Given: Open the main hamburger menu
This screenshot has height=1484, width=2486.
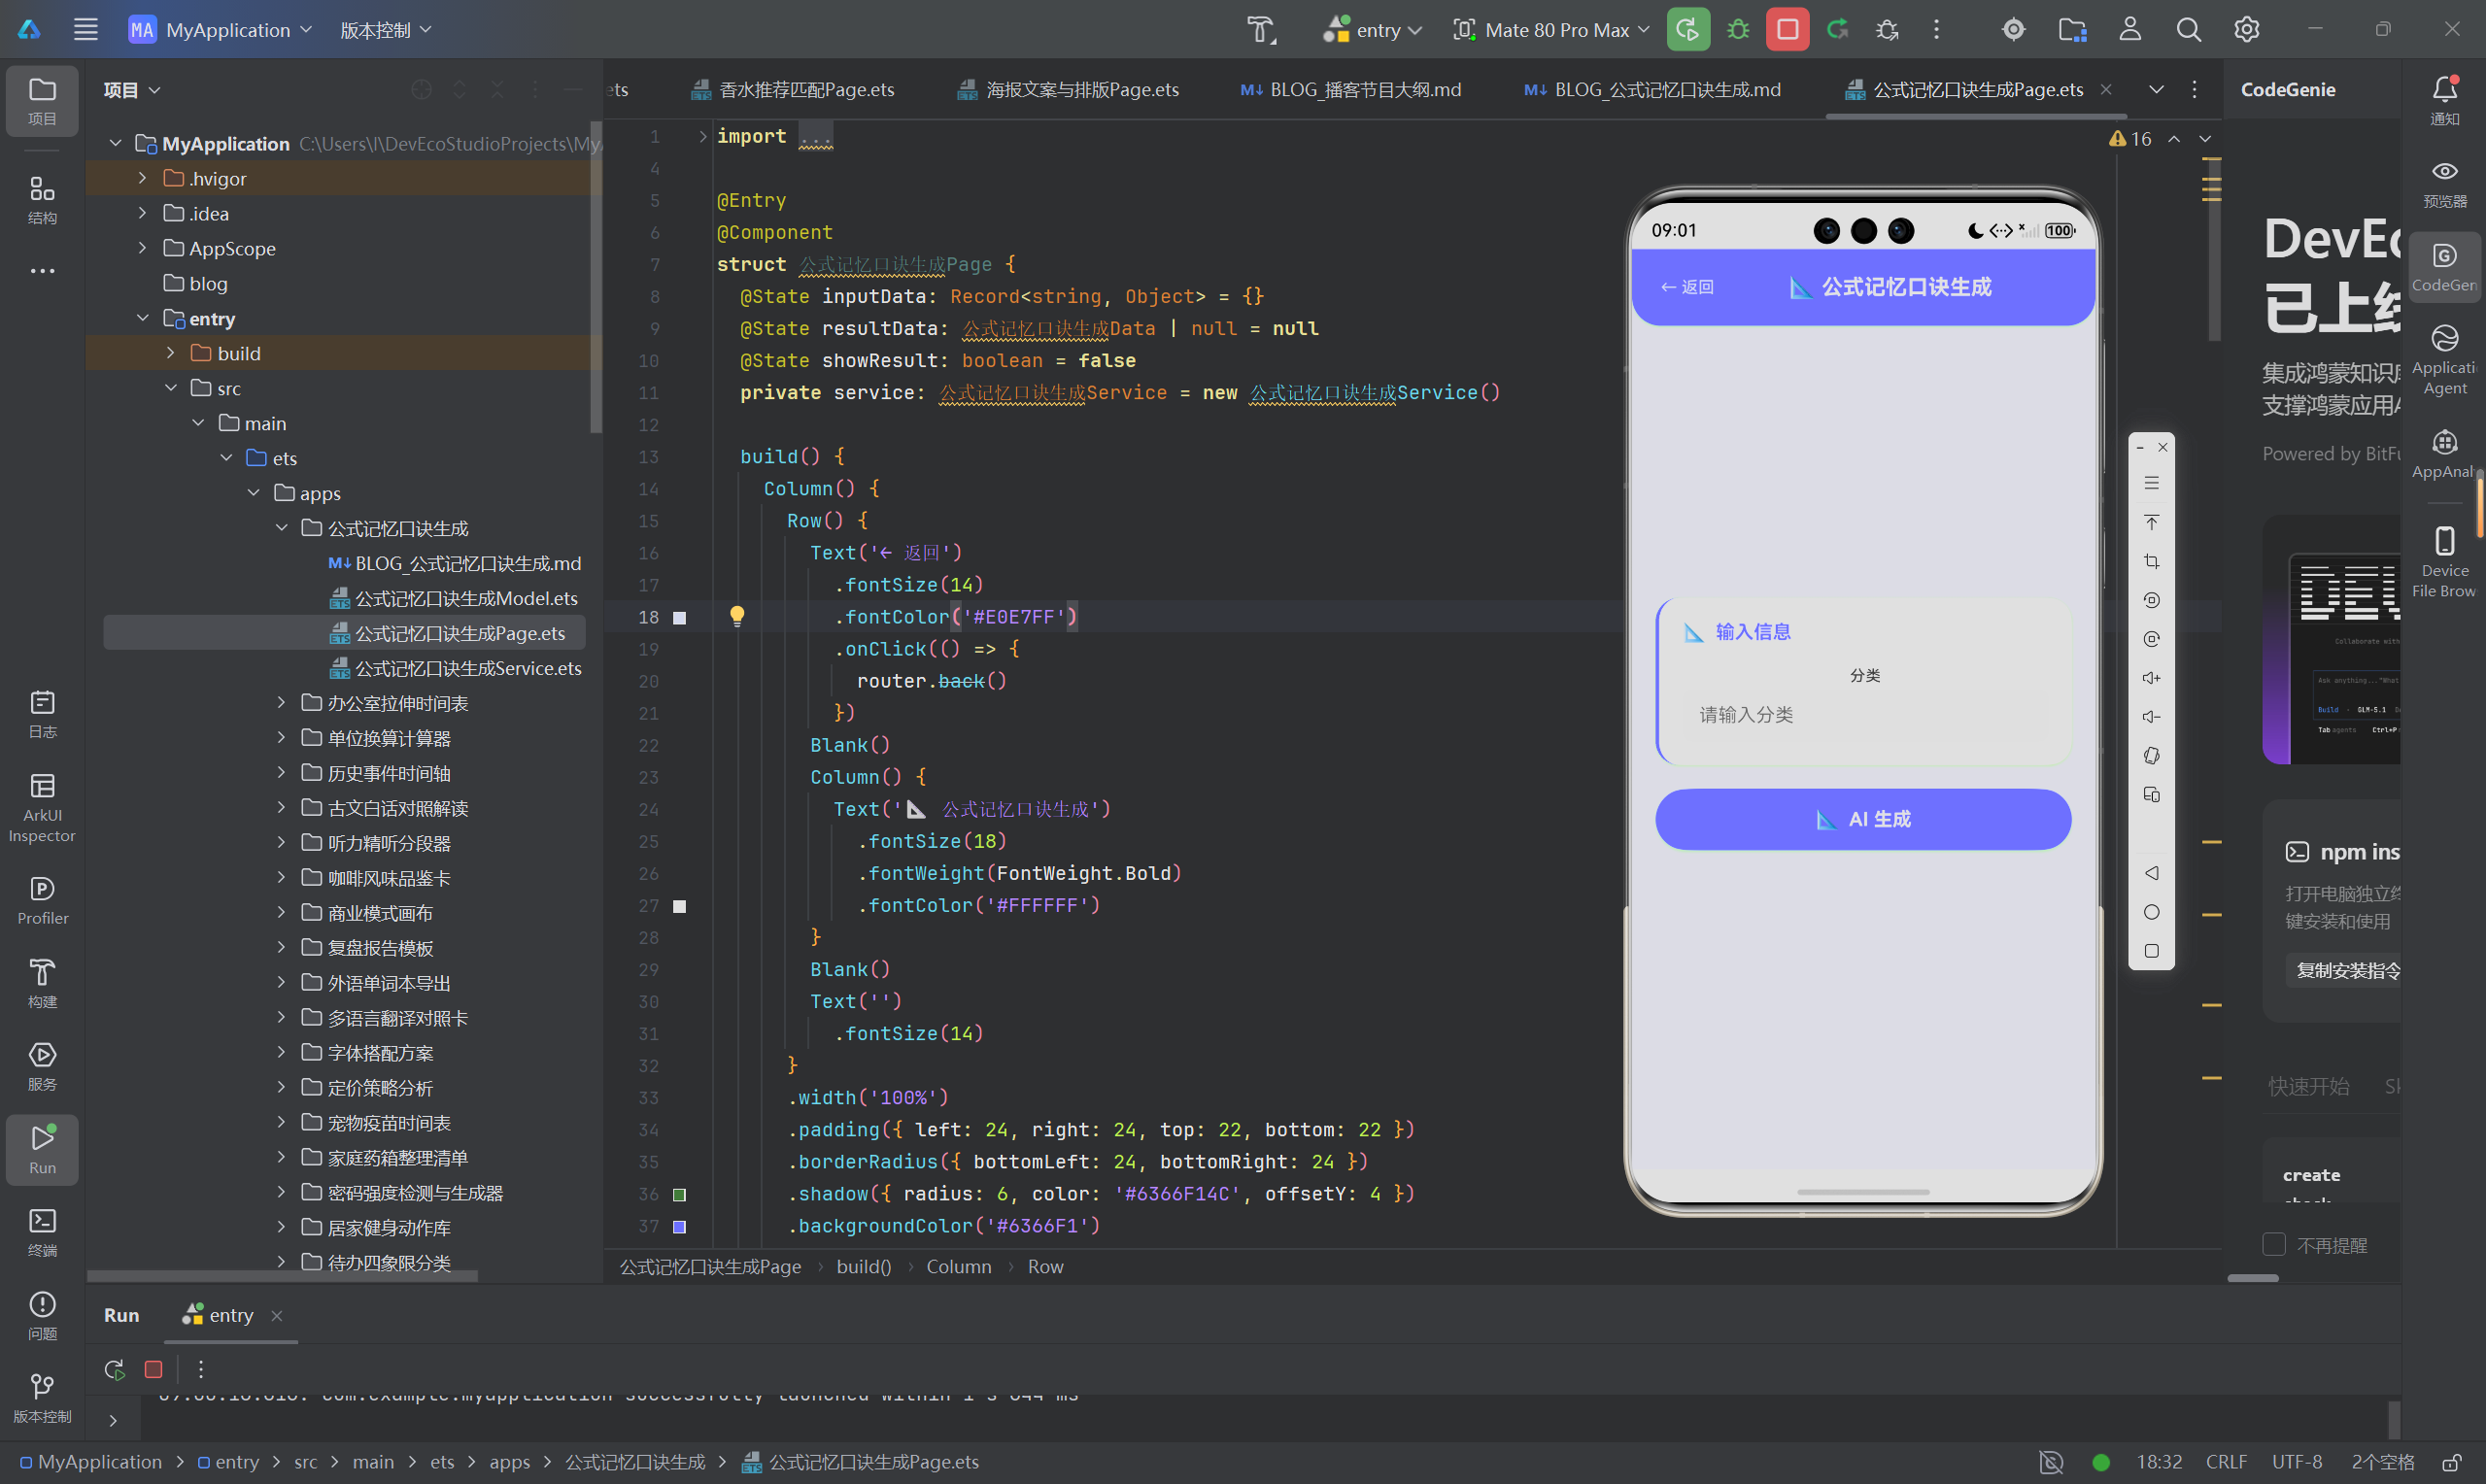Looking at the screenshot, I should click(x=86, y=29).
